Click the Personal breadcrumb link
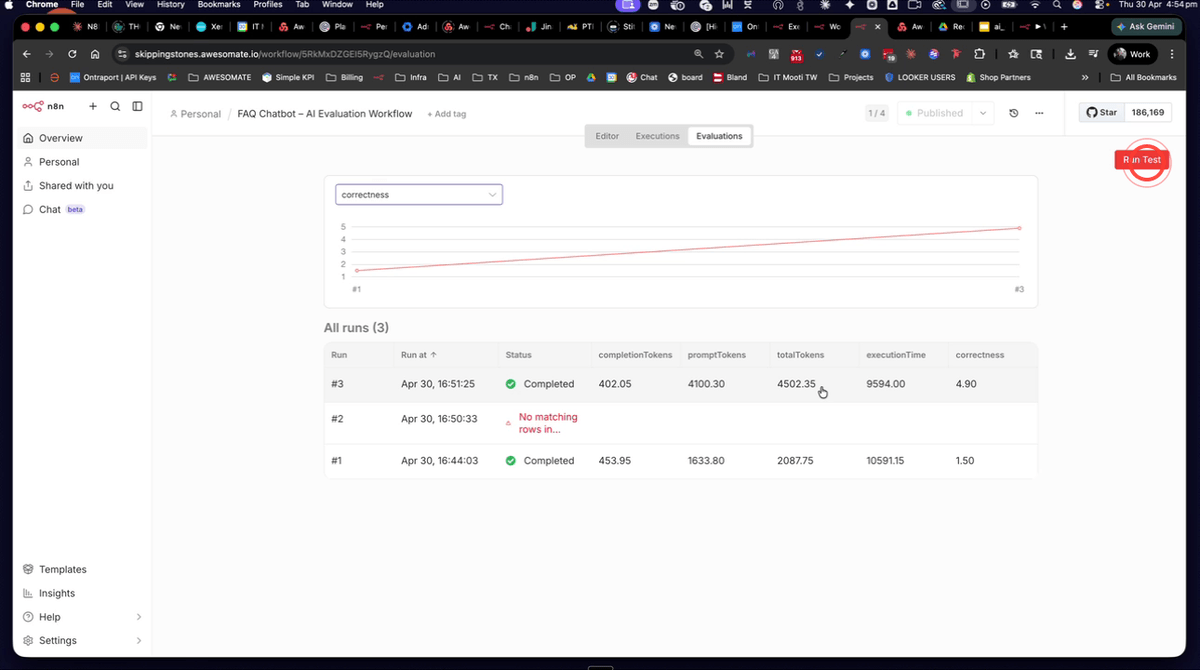The image size is (1200, 670). pos(195,114)
